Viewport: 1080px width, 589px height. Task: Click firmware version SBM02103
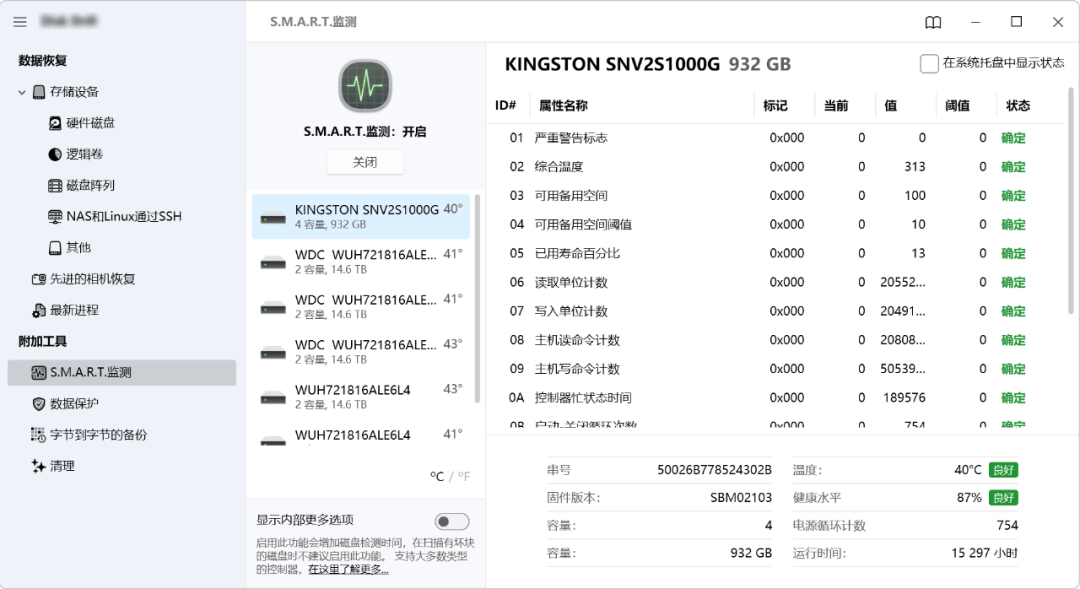pyautogui.click(x=741, y=497)
